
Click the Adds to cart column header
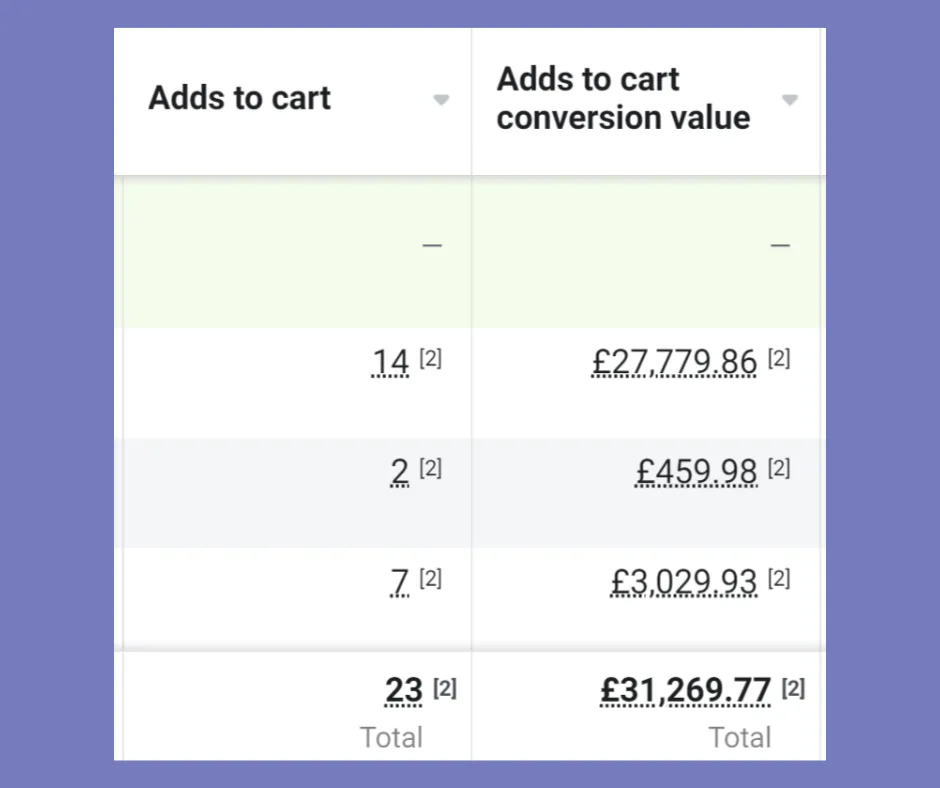(240, 98)
